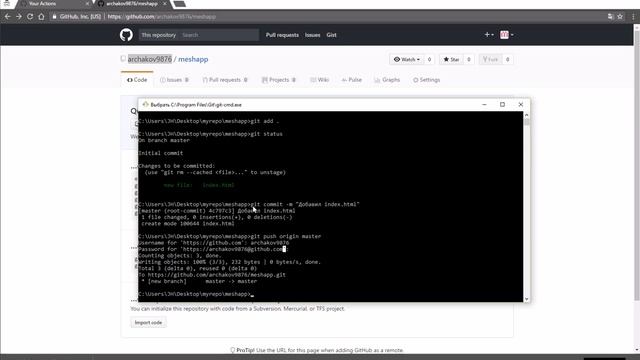Select the Graphs tab

click(x=387, y=80)
